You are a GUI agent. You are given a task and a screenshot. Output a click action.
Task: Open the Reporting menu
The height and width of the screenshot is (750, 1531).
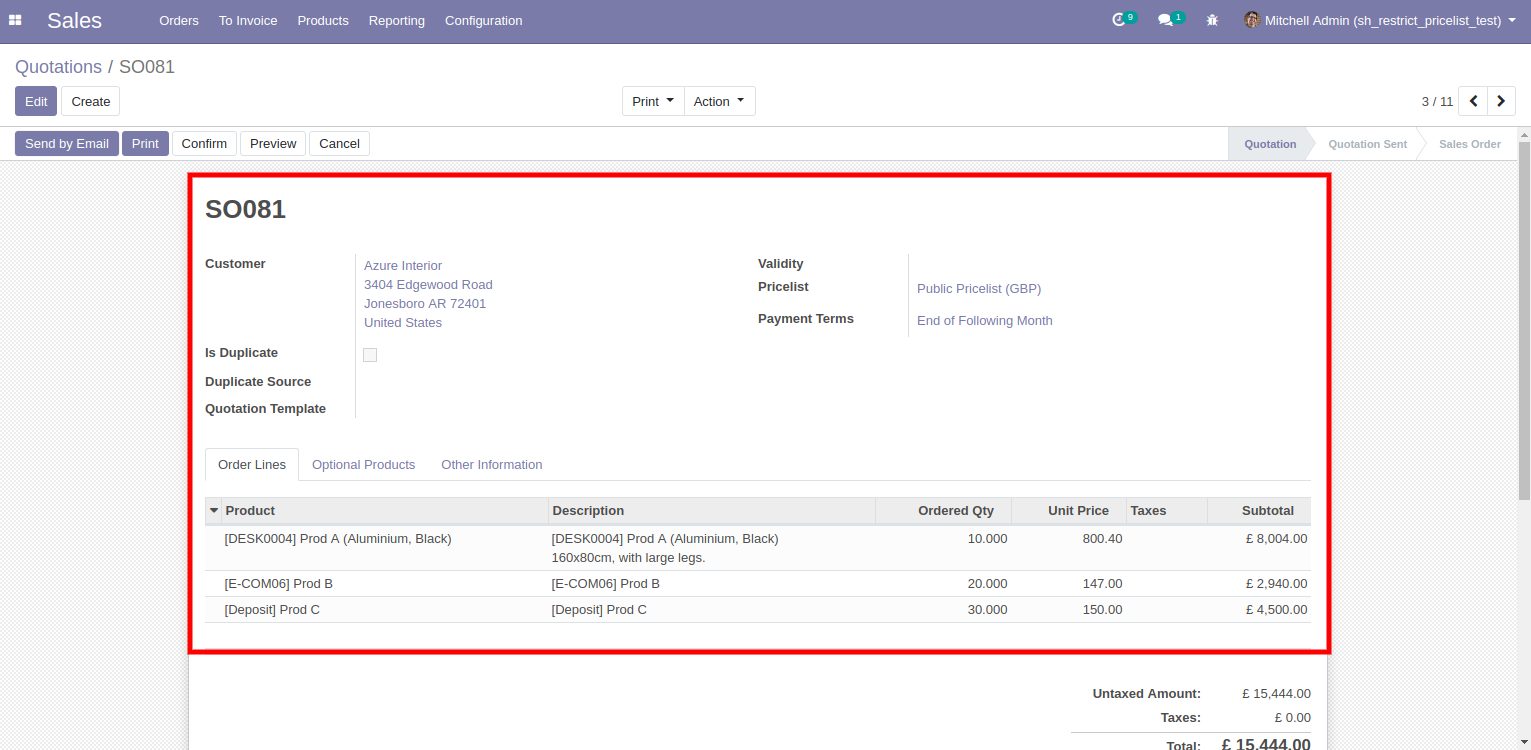396,20
